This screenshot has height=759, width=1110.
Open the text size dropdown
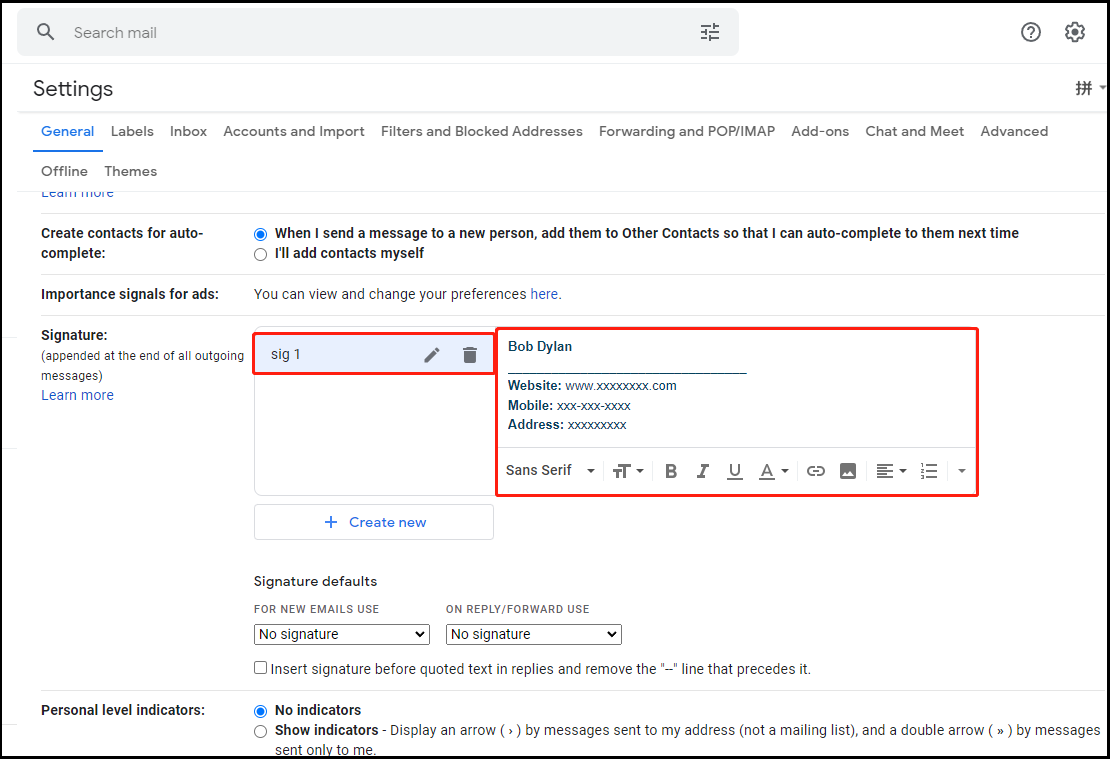(628, 471)
